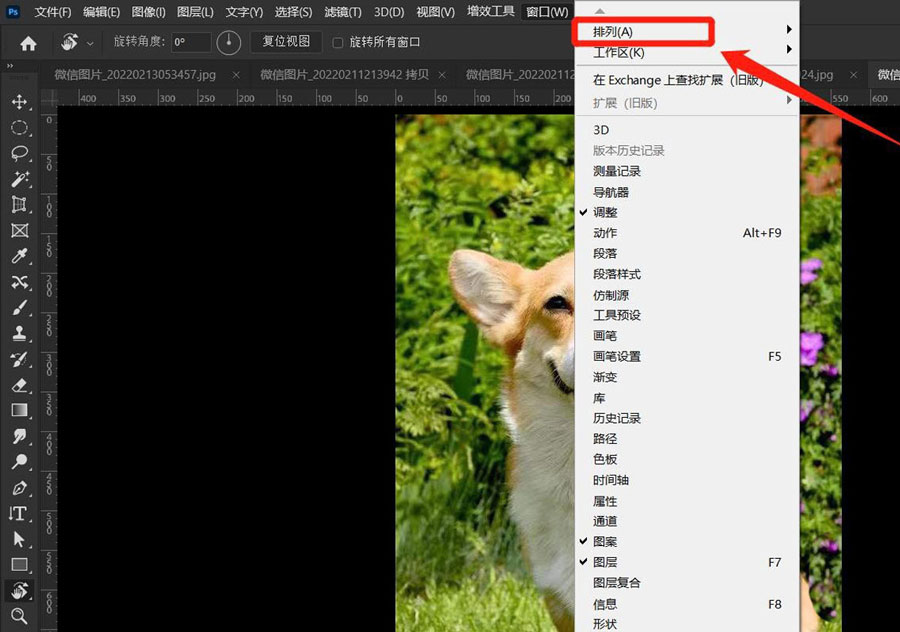The image size is (900, 632).
Task: Pick the Eyedropper tool
Action: 20,256
